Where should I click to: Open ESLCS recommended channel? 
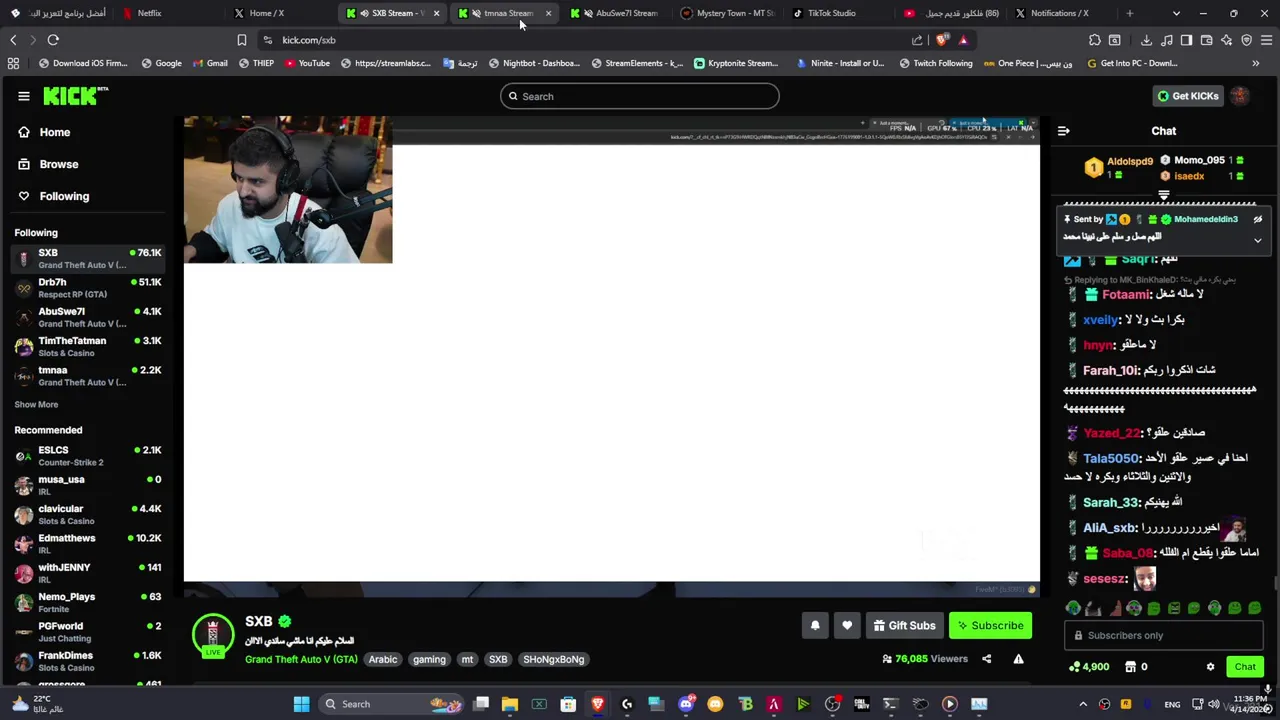click(88, 456)
